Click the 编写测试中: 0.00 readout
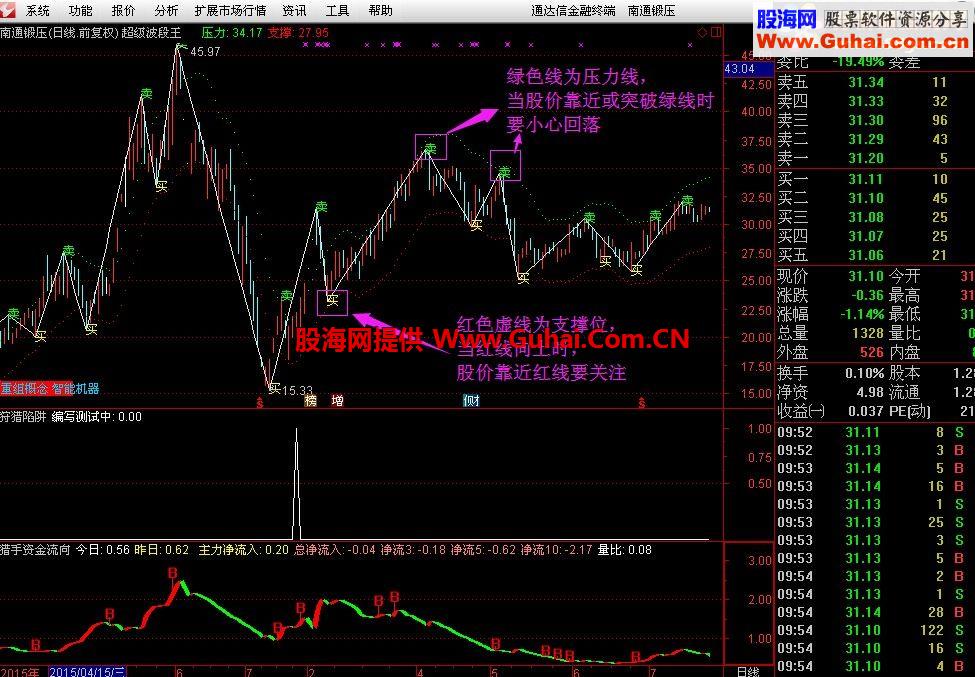This screenshot has width=975, height=677. 96,417
